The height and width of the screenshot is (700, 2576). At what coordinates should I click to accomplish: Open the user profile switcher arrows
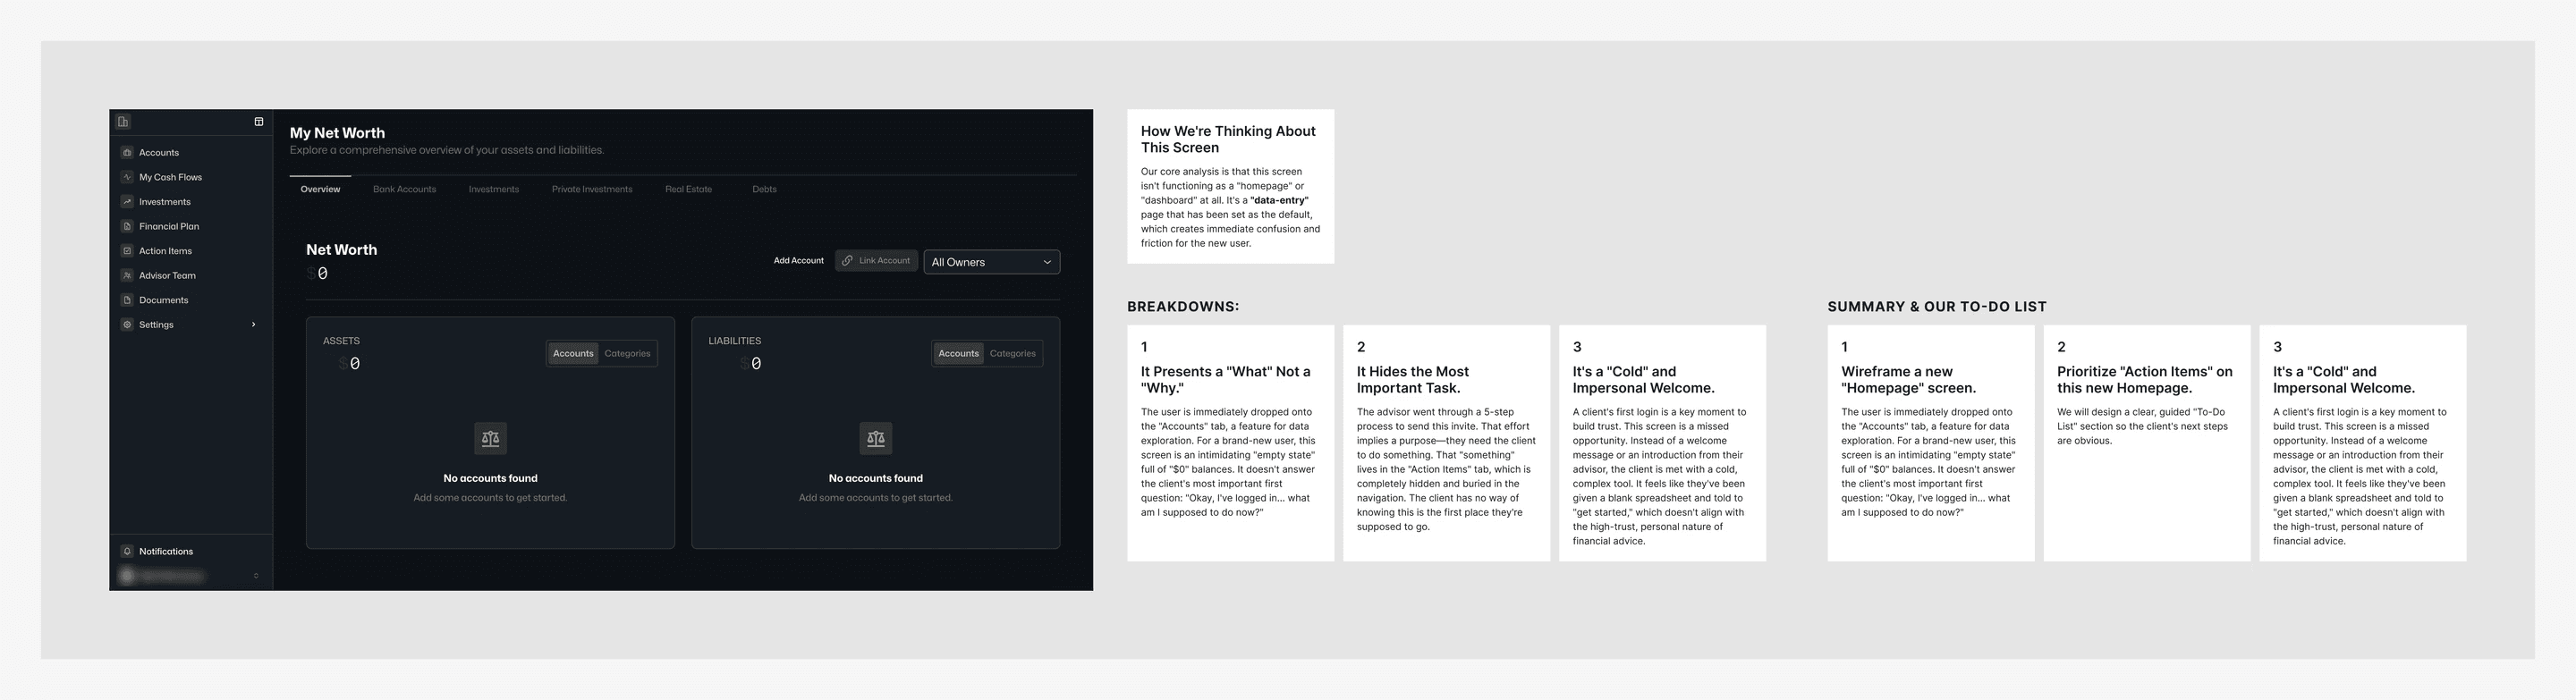[x=256, y=576]
